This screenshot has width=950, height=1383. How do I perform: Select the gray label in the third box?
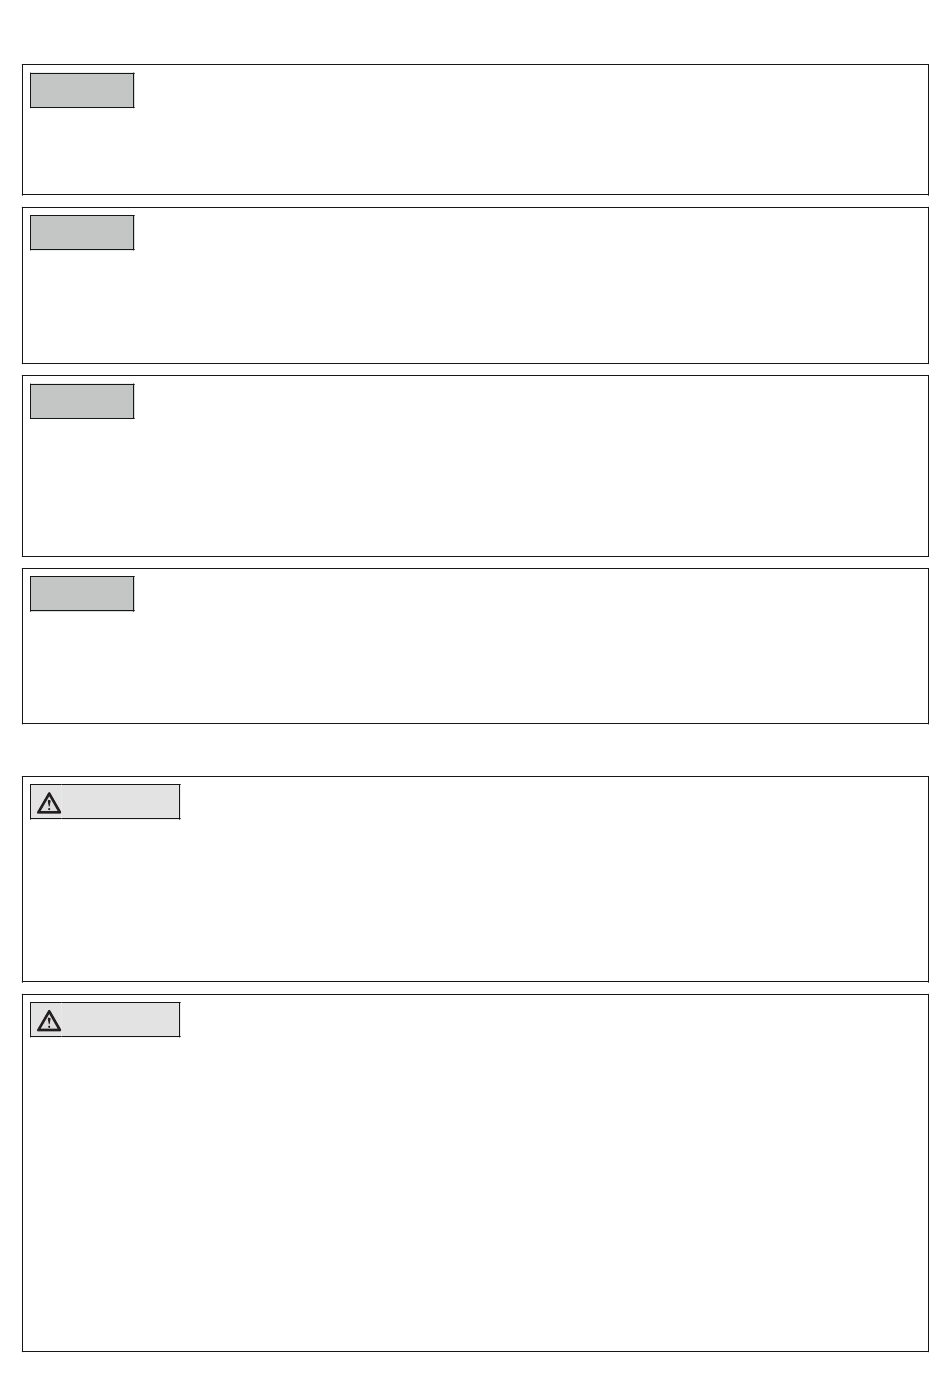82,401
